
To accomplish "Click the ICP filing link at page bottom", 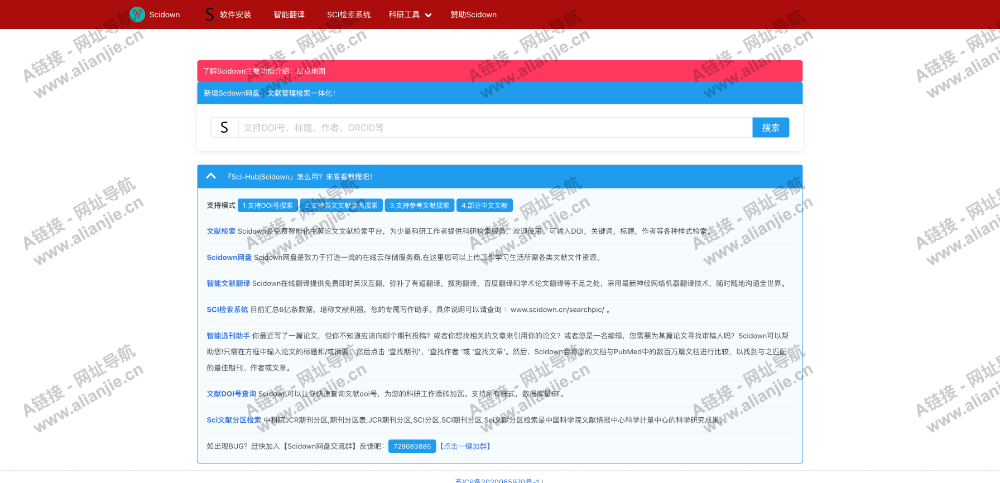I will tap(499, 480).
